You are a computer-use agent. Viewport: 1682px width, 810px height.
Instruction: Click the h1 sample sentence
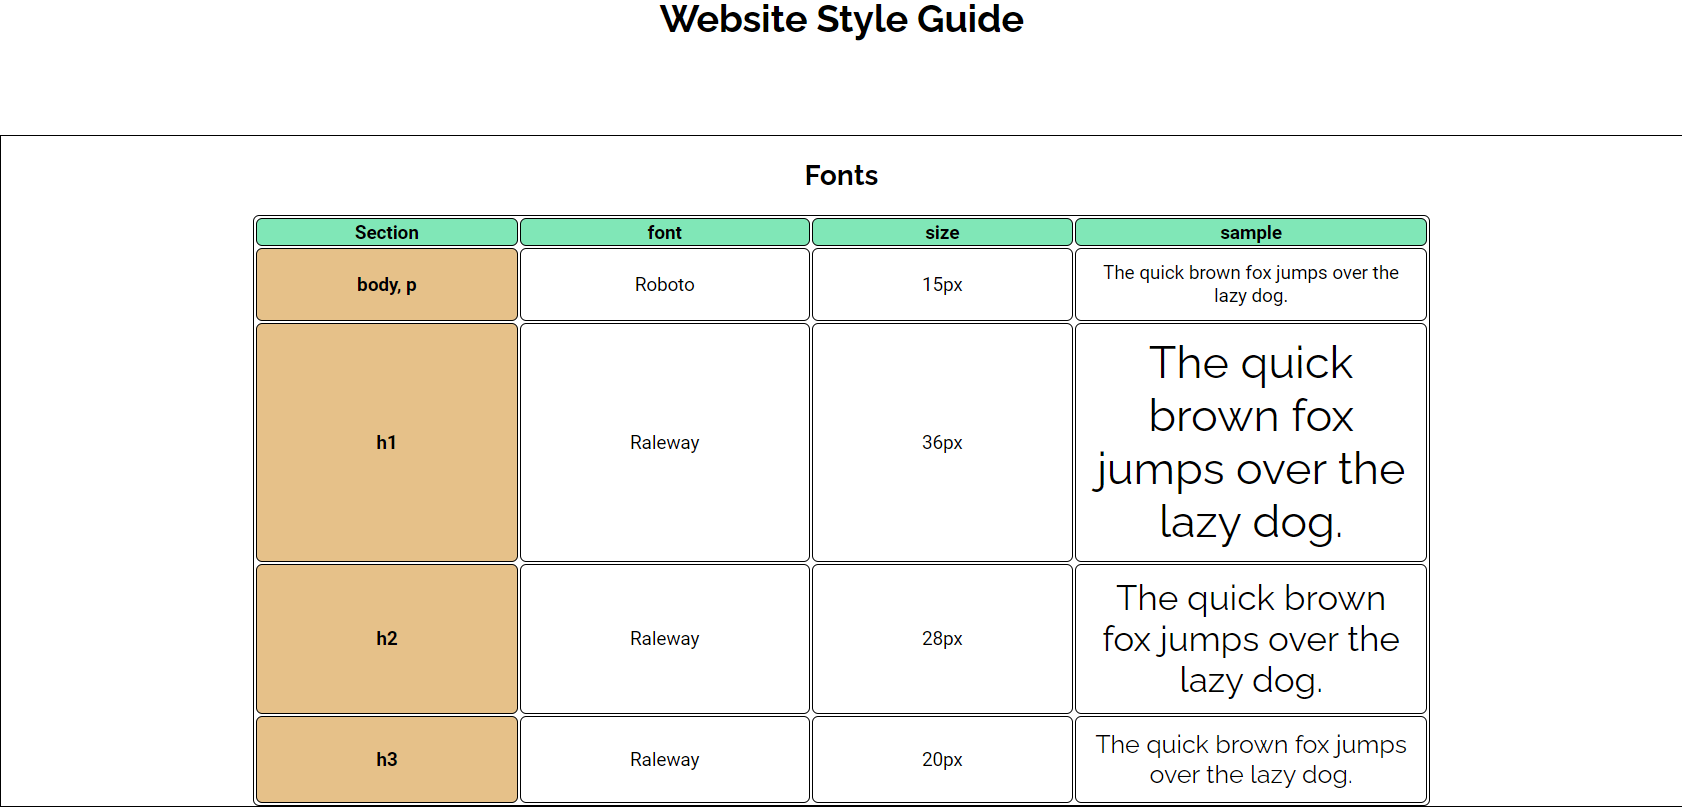[x=1251, y=443]
